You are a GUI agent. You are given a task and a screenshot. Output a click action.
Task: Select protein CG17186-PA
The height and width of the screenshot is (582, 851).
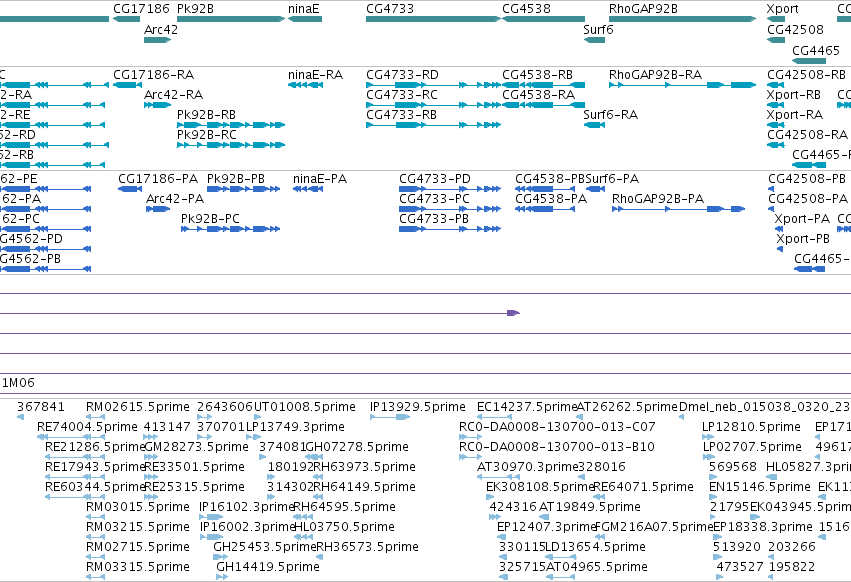(x=158, y=179)
